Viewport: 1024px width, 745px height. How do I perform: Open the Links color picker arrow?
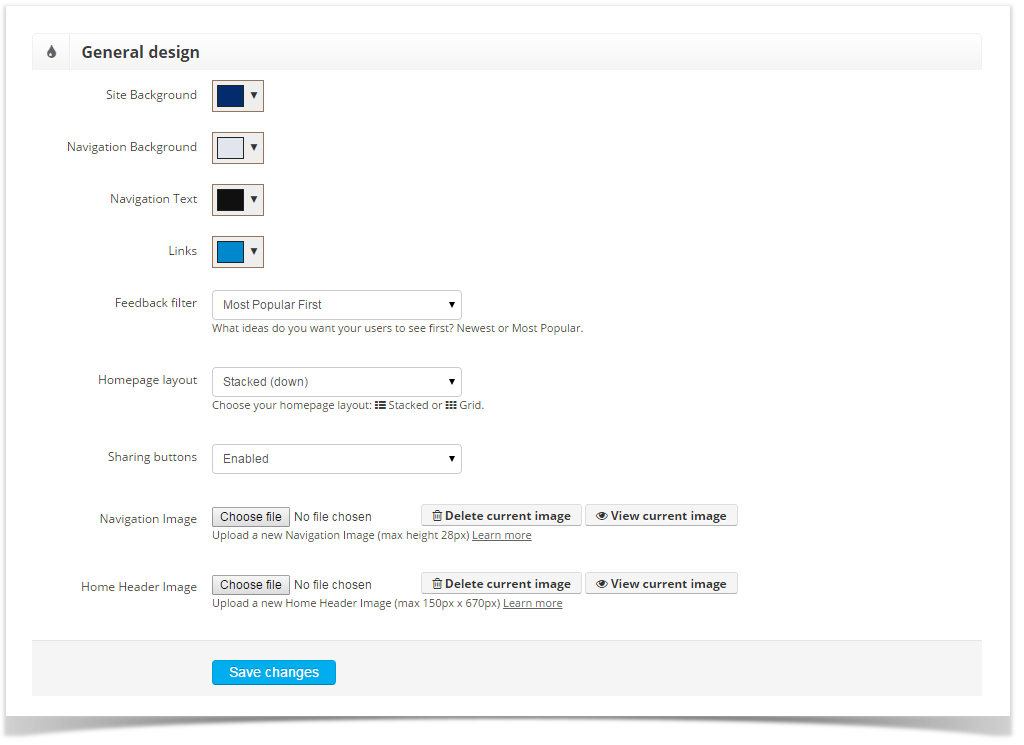[254, 251]
